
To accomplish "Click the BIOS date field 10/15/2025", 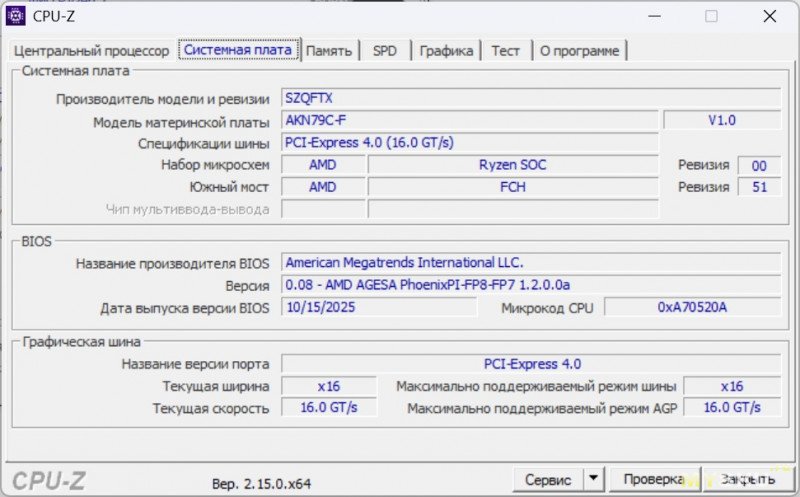I will pyautogui.click(x=378, y=307).
